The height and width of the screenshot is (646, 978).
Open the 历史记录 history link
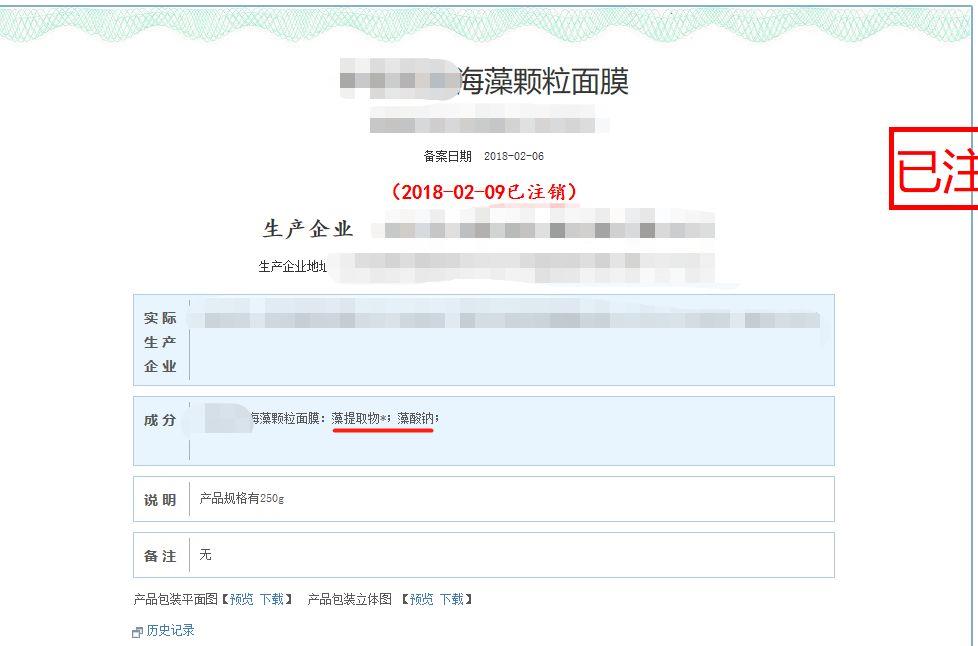[x=170, y=630]
